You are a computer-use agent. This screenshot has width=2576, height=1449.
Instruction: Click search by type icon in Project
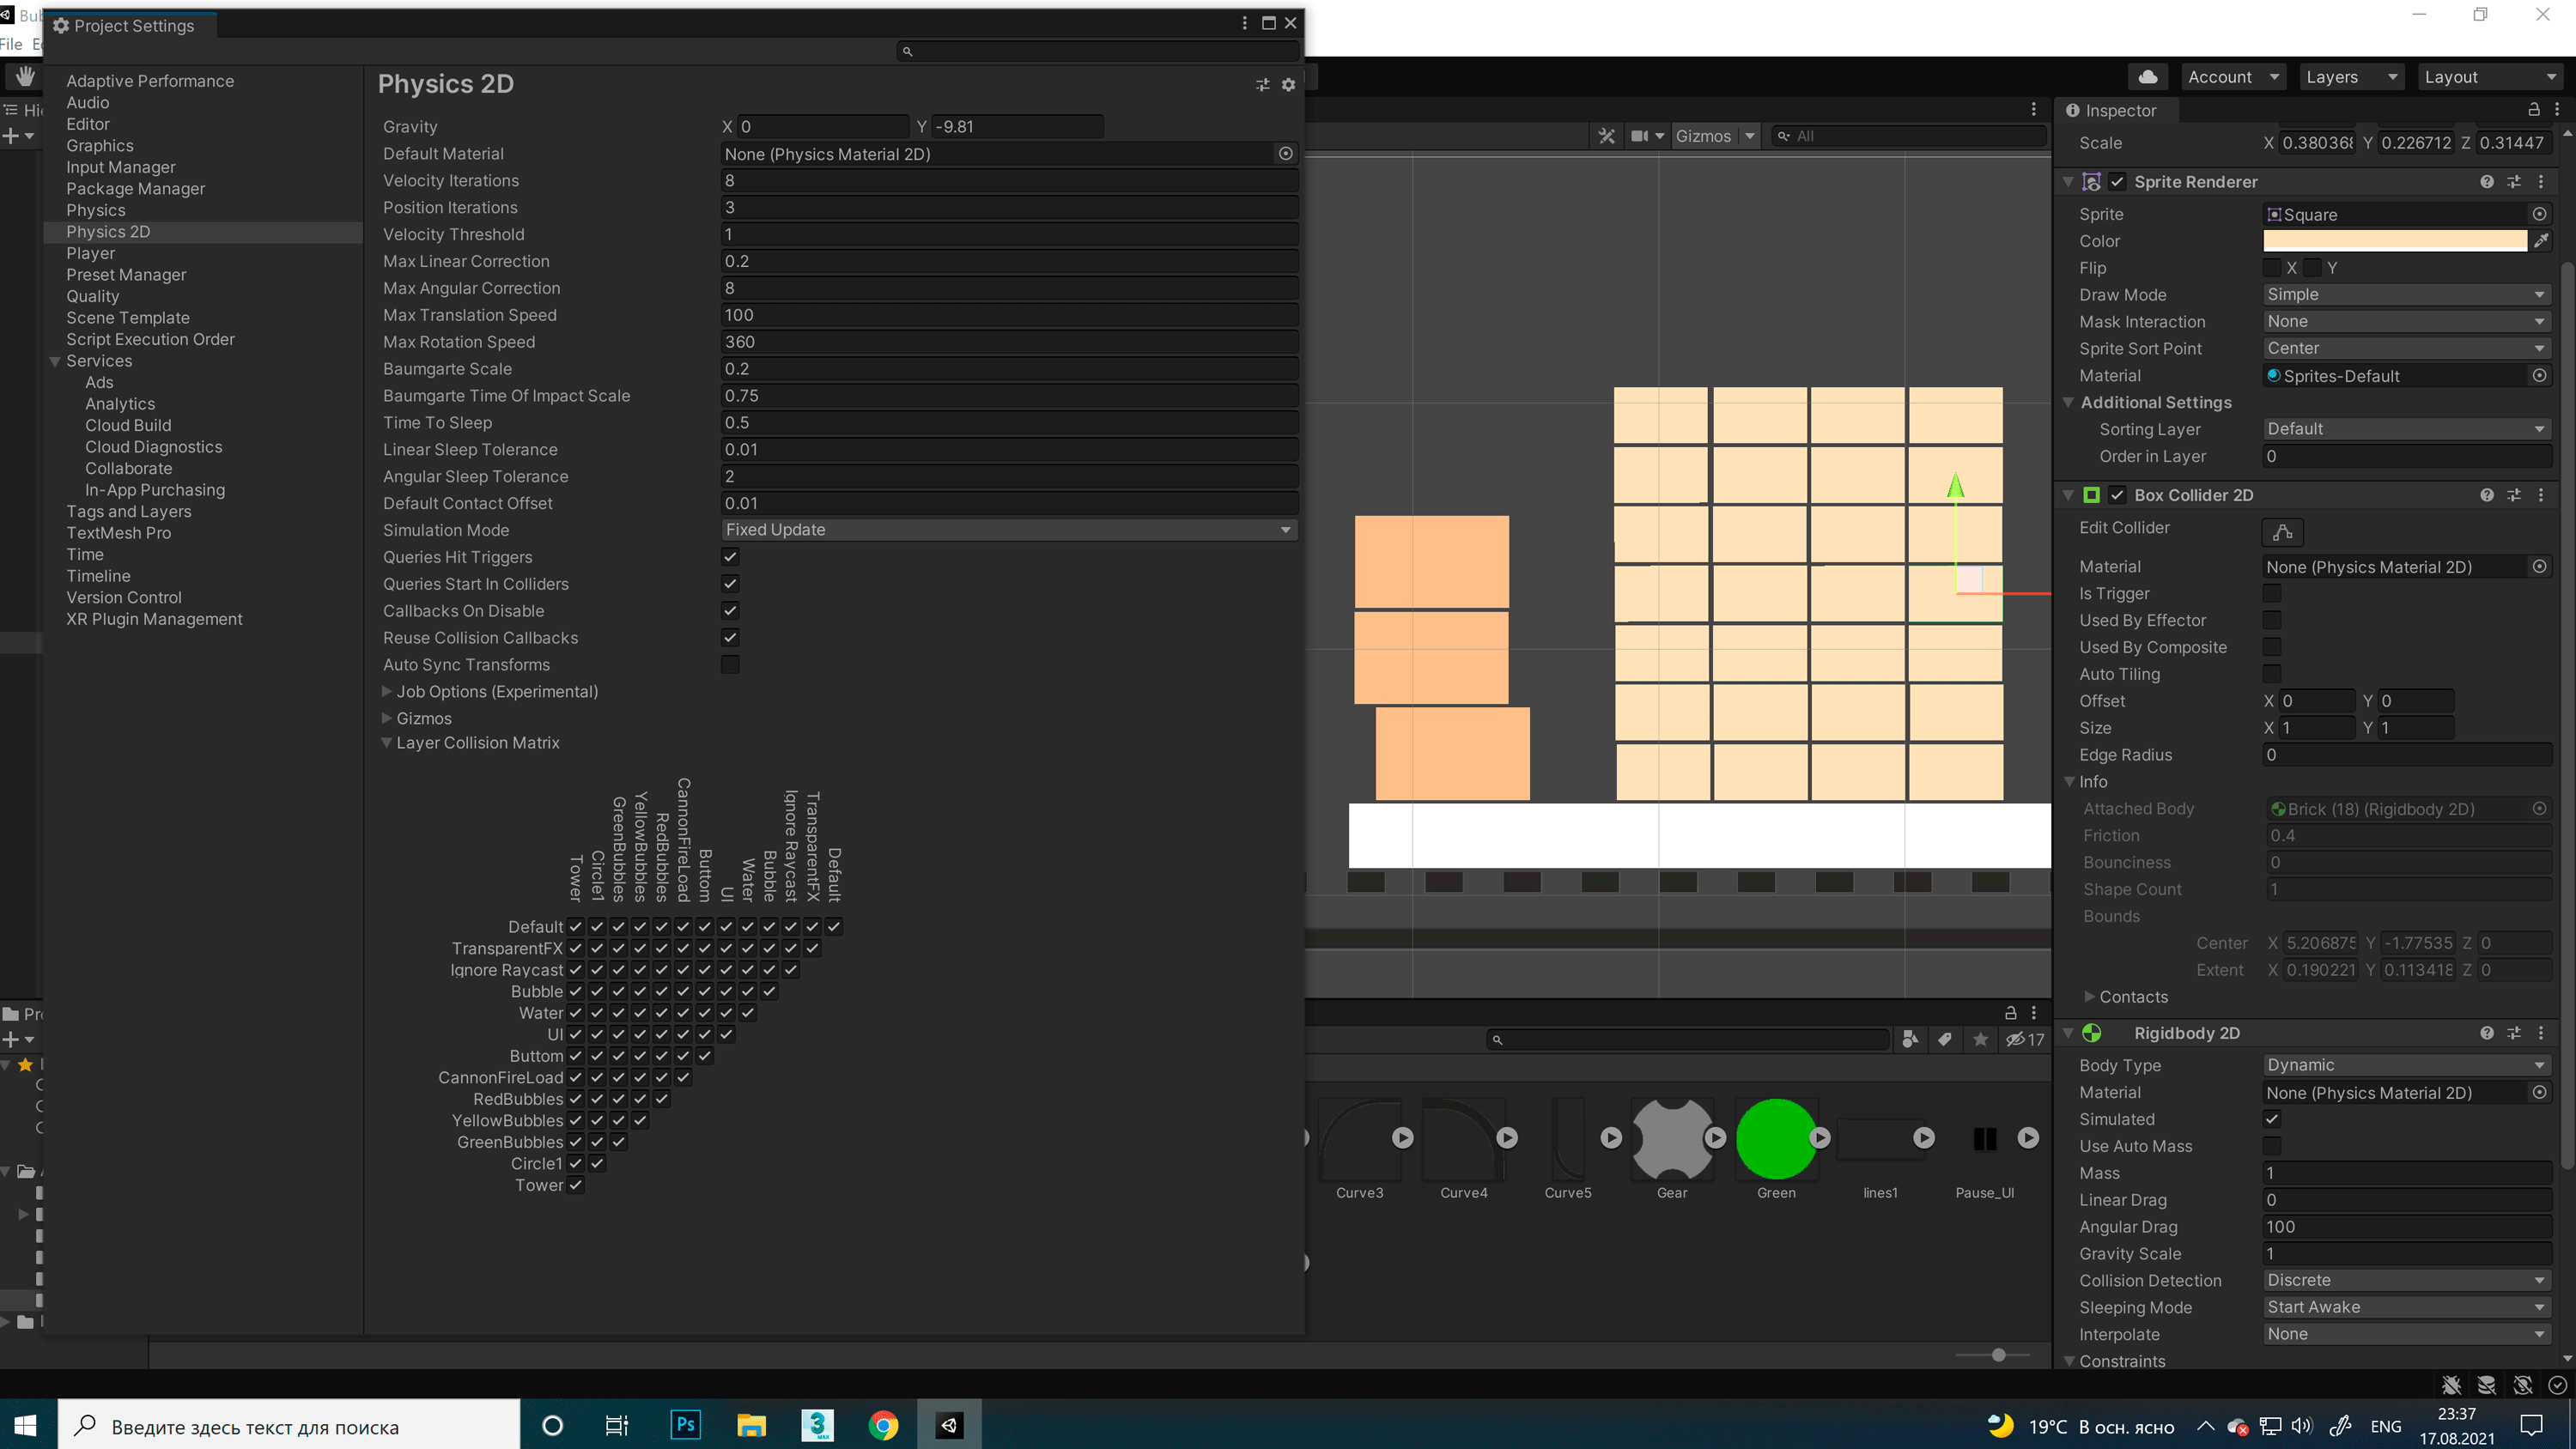coord(1910,1039)
